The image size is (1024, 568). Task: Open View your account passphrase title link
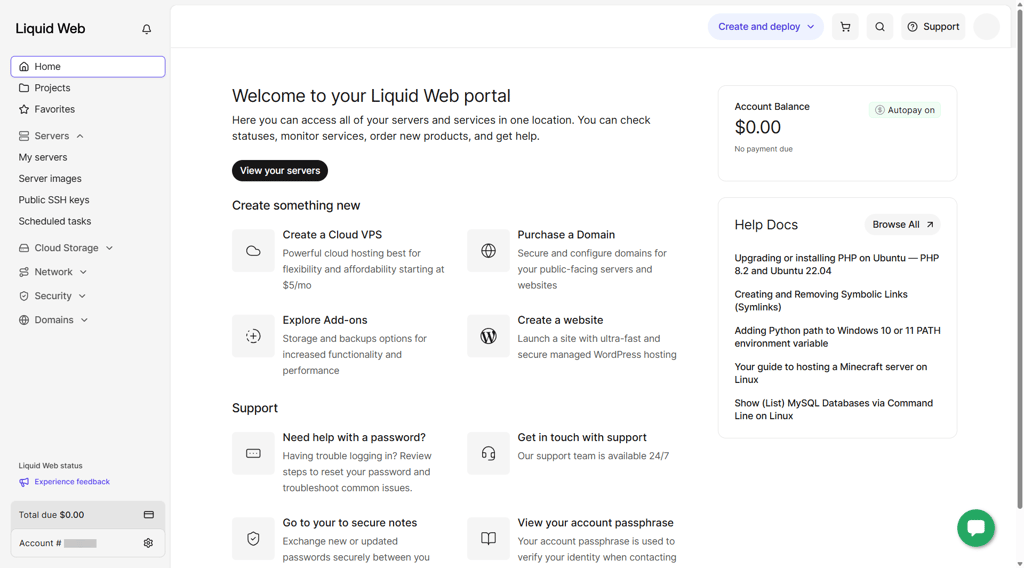pos(596,523)
